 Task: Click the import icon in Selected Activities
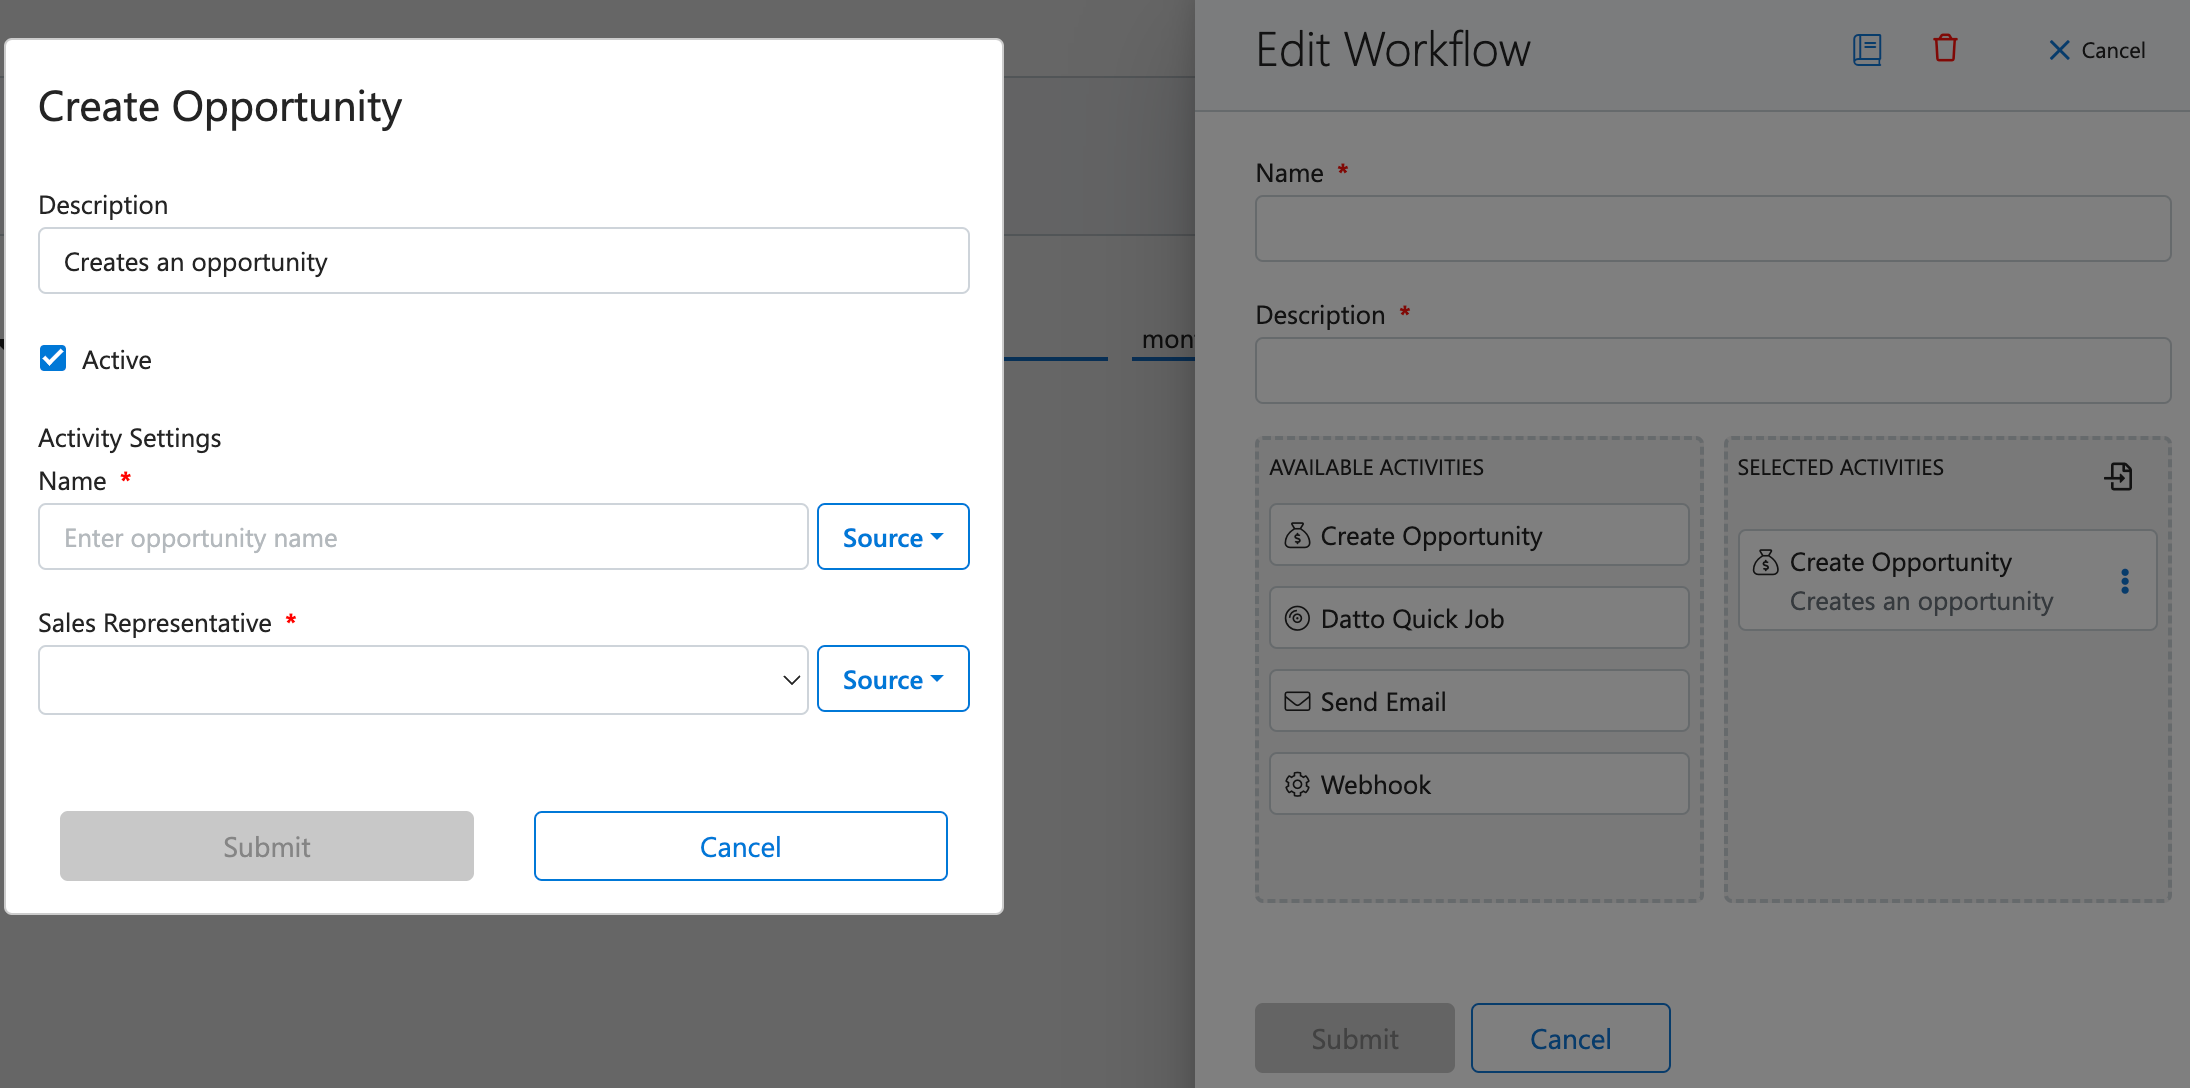(2118, 476)
